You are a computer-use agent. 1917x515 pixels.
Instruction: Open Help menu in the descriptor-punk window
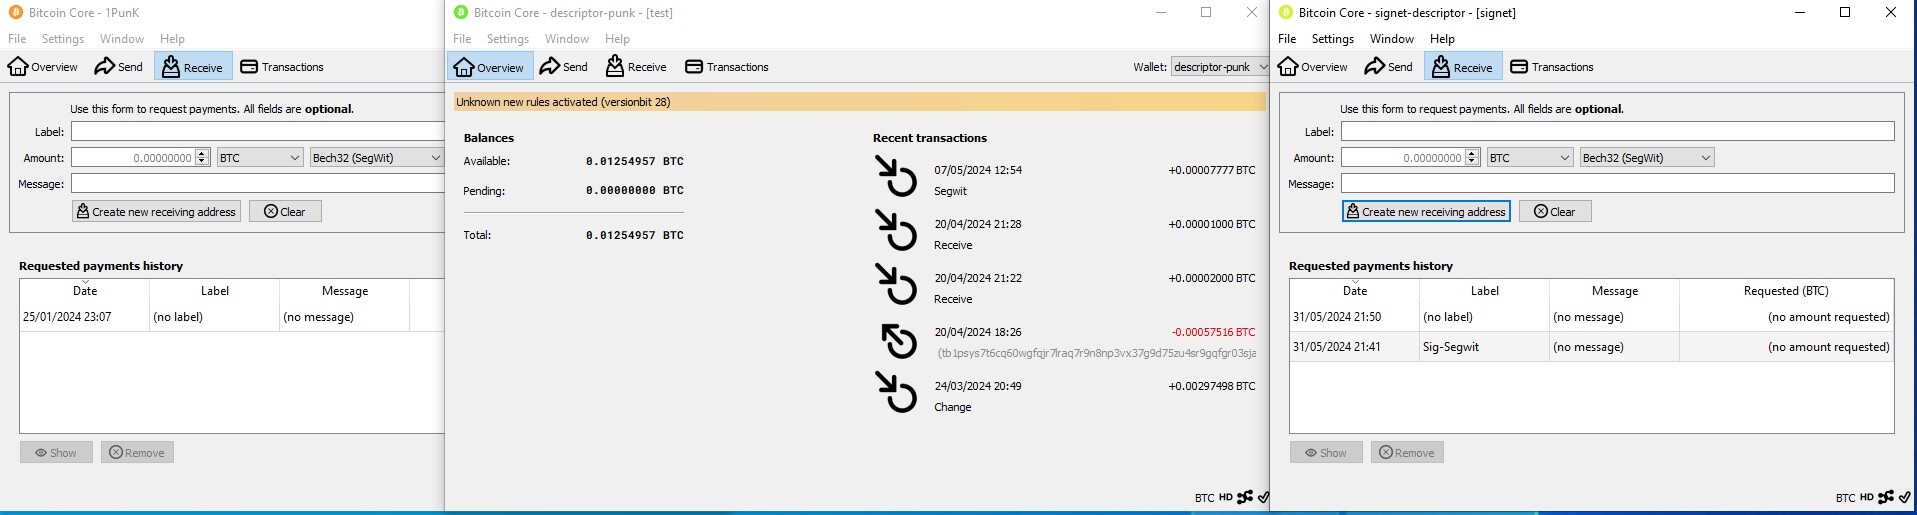617,39
